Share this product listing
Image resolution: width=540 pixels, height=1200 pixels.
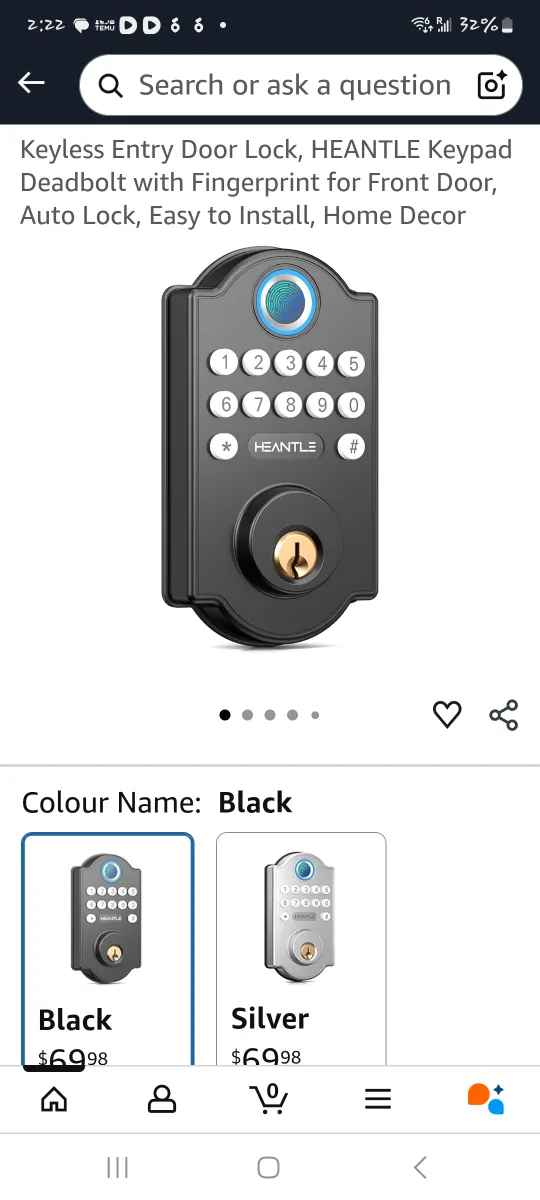pos(503,714)
